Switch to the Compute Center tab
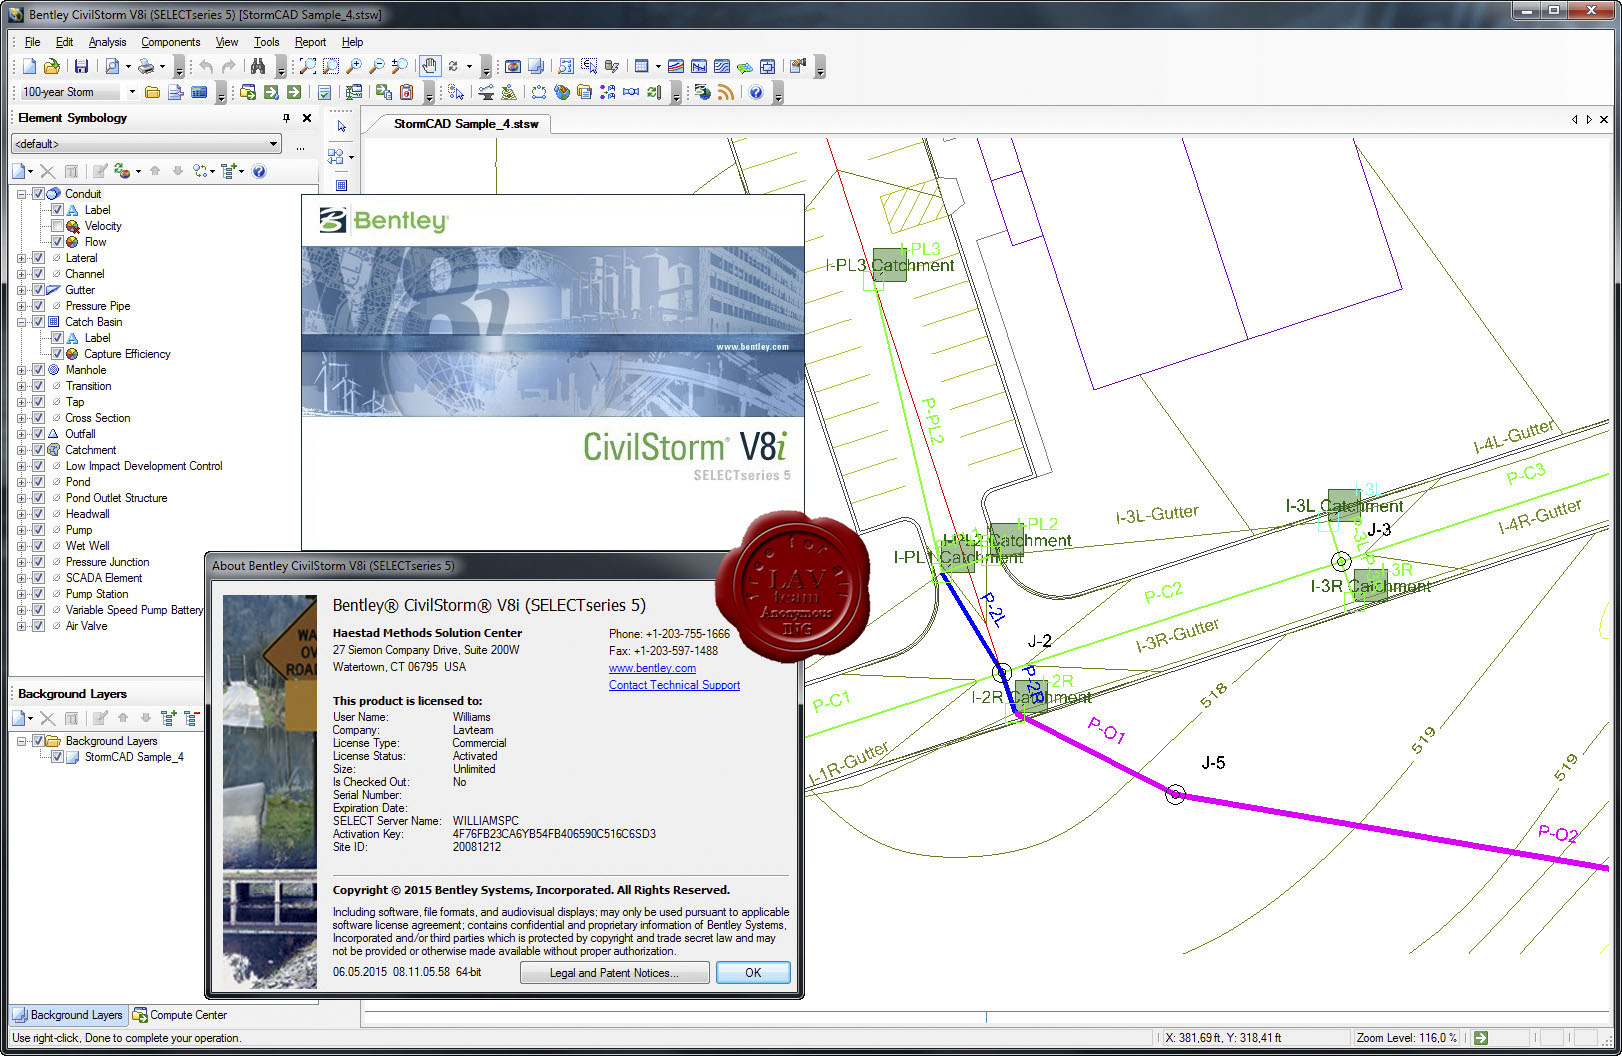Screen dimensions: 1622x1056 pyautogui.click(x=180, y=1015)
